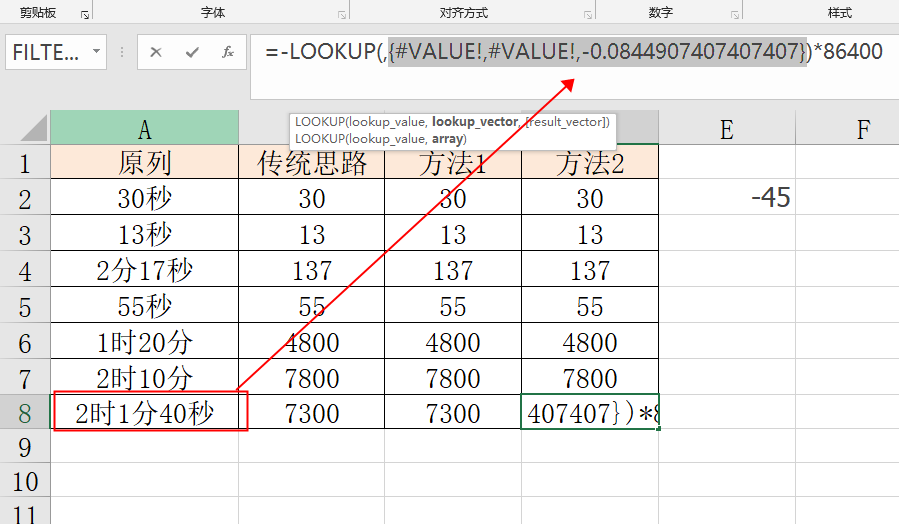Select header cell 传统思路

tap(311, 162)
